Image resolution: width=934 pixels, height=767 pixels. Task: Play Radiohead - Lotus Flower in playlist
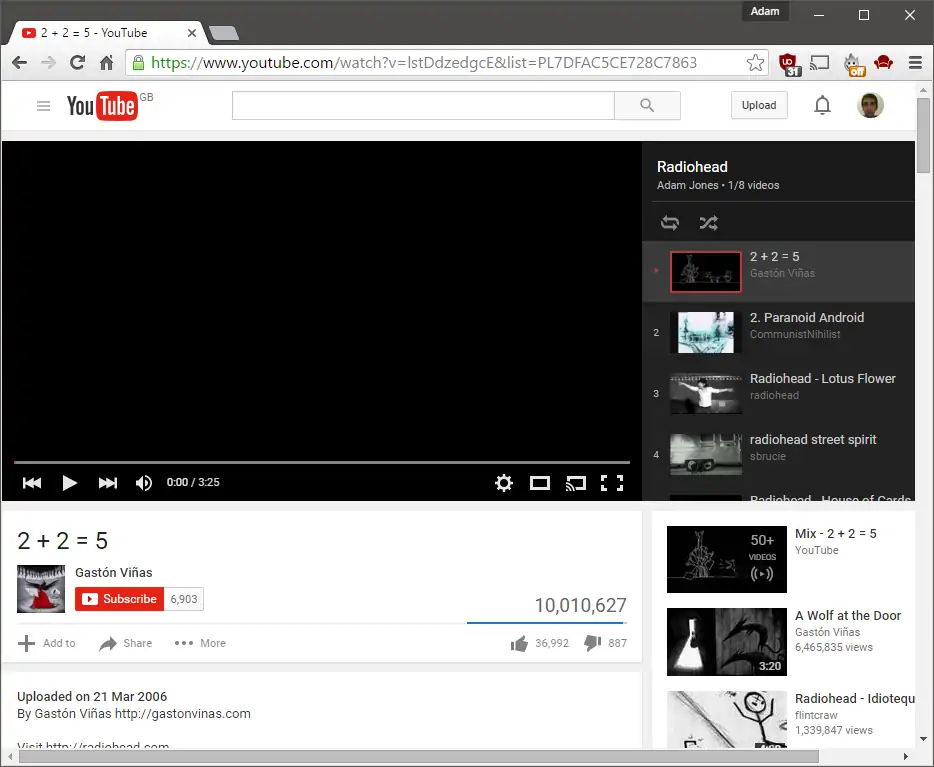point(779,393)
